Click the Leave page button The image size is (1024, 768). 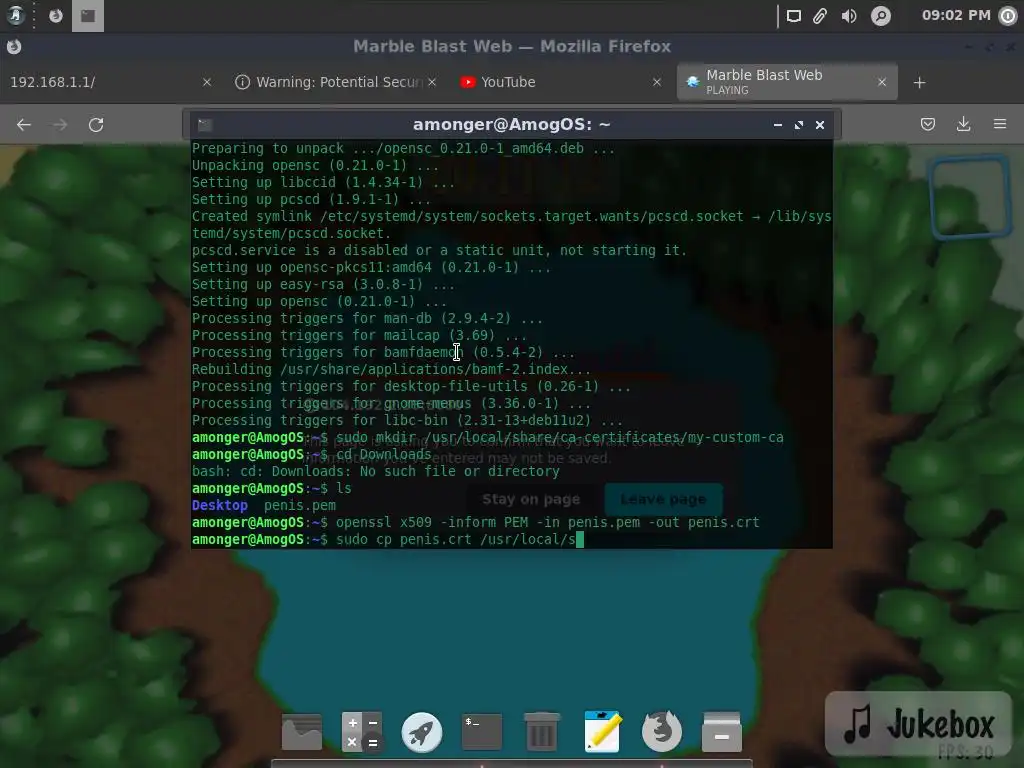pyautogui.click(x=664, y=500)
